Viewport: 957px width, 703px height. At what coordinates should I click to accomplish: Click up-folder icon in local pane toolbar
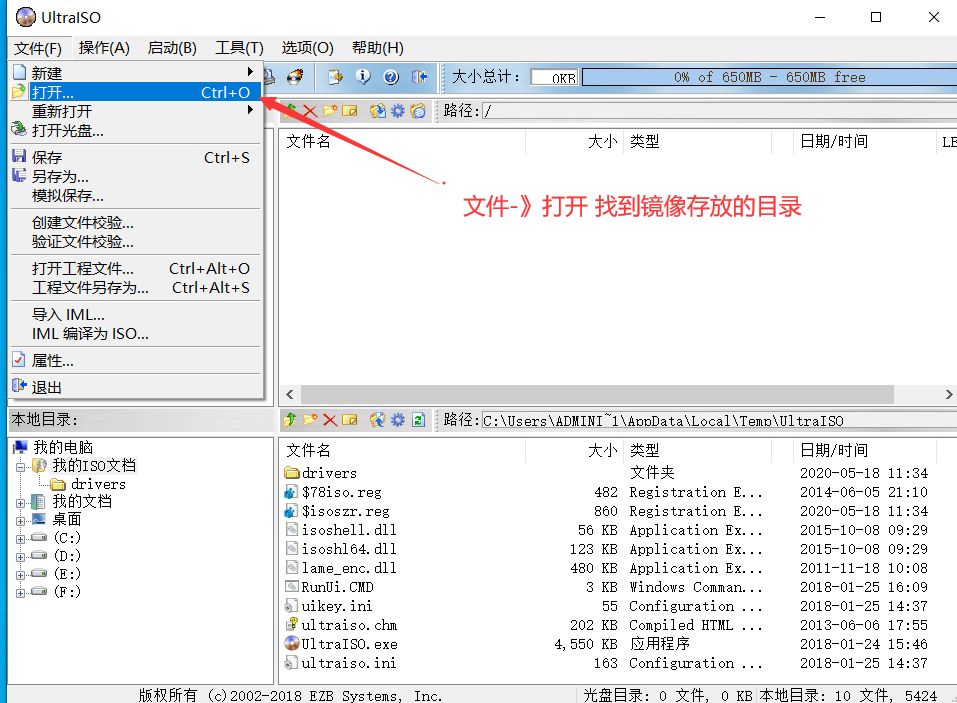[289, 420]
